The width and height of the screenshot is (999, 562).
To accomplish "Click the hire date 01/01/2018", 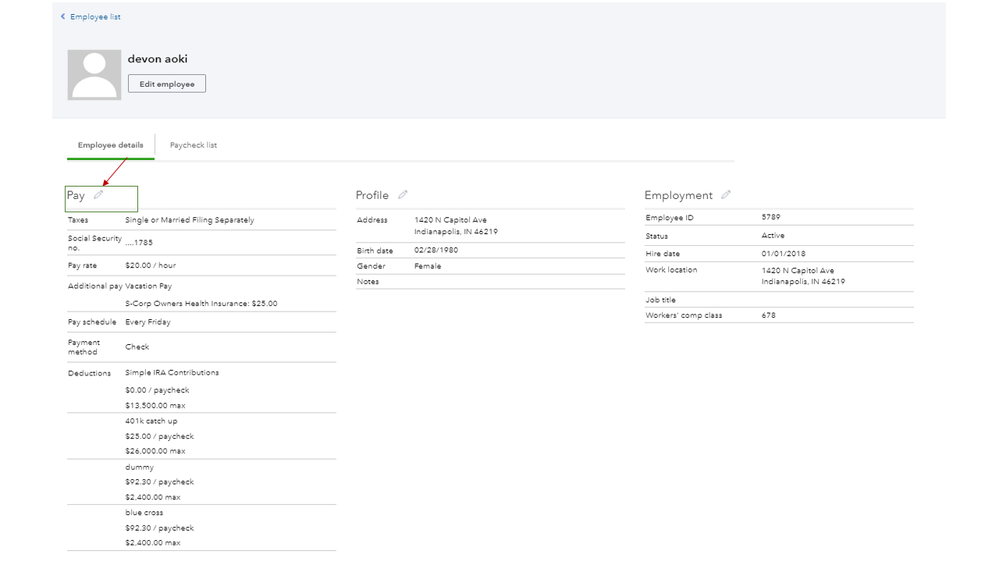I will coord(783,254).
